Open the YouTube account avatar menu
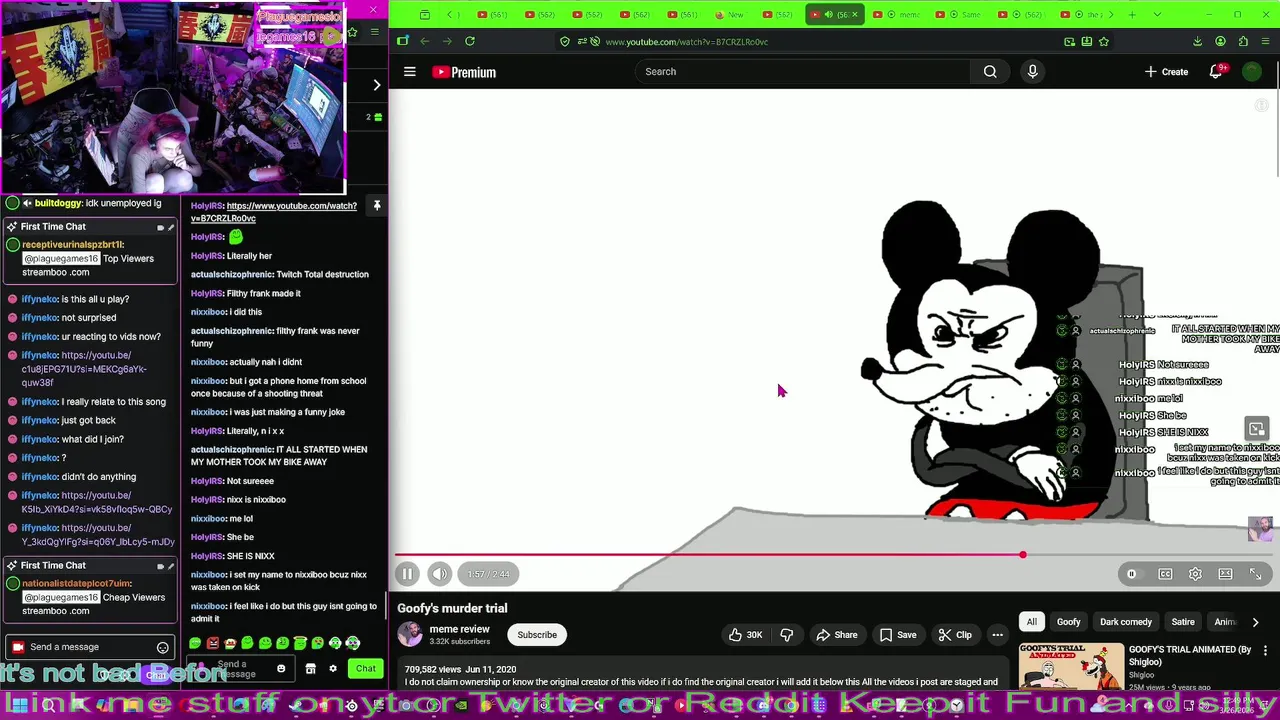This screenshot has height=720, width=1280. coord(1252,72)
